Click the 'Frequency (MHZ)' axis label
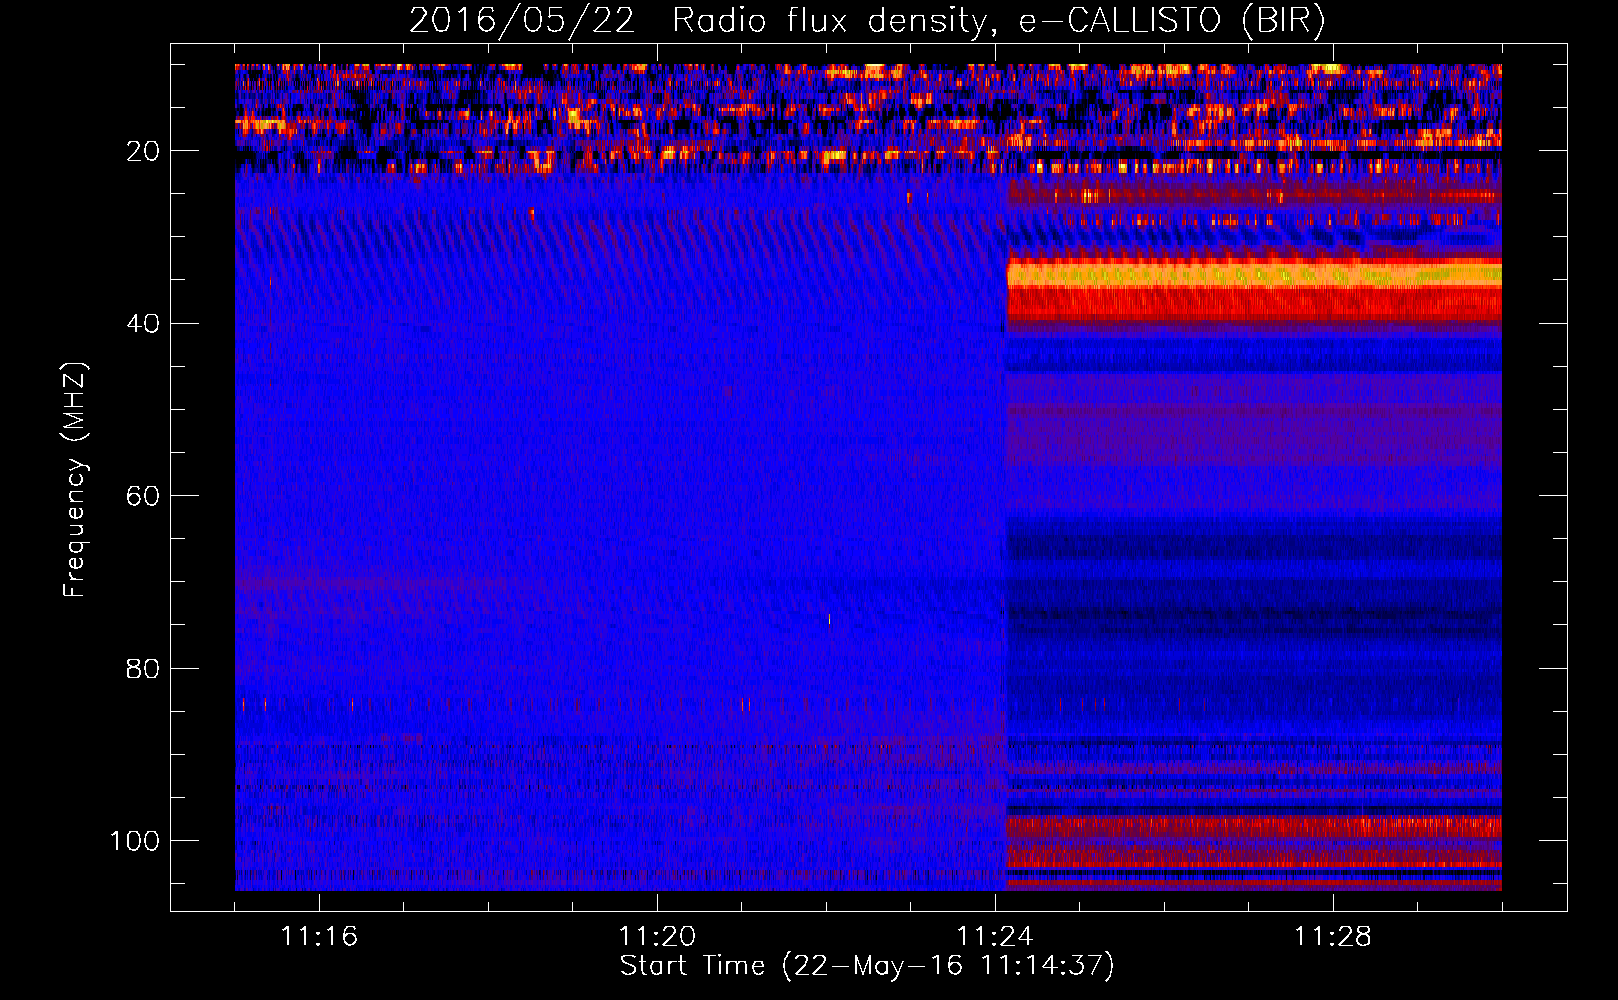 point(75,479)
